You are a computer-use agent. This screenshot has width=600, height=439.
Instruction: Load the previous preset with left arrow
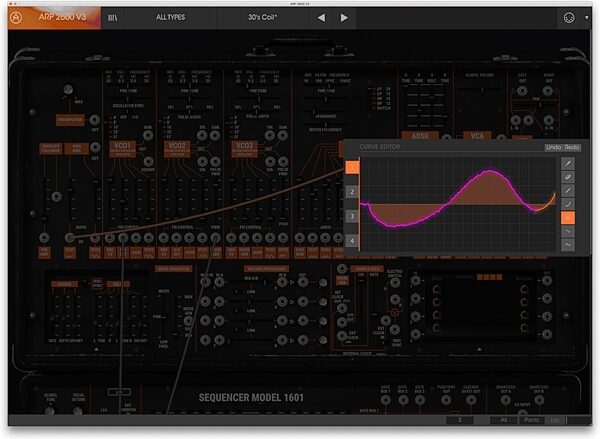pos(321,18)
